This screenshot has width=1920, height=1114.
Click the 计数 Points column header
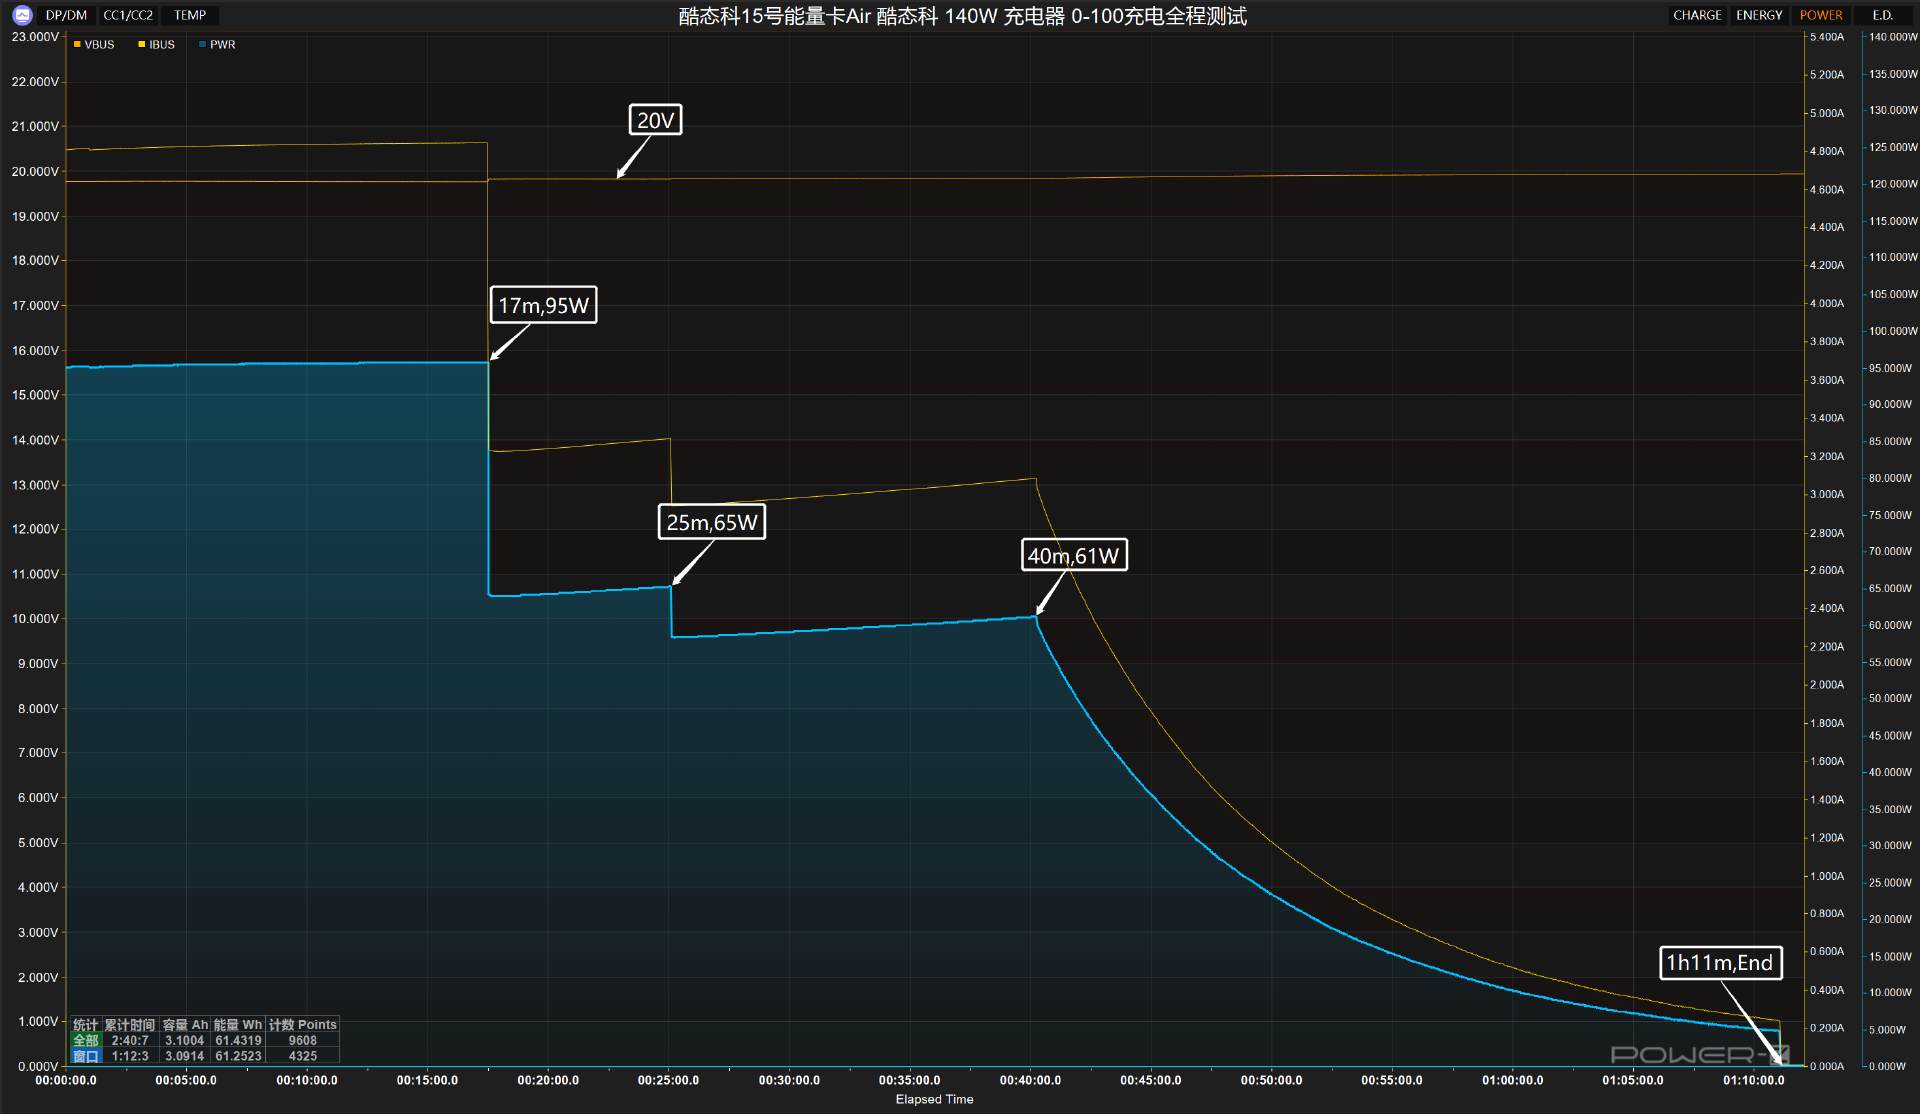click(303, 1025)
